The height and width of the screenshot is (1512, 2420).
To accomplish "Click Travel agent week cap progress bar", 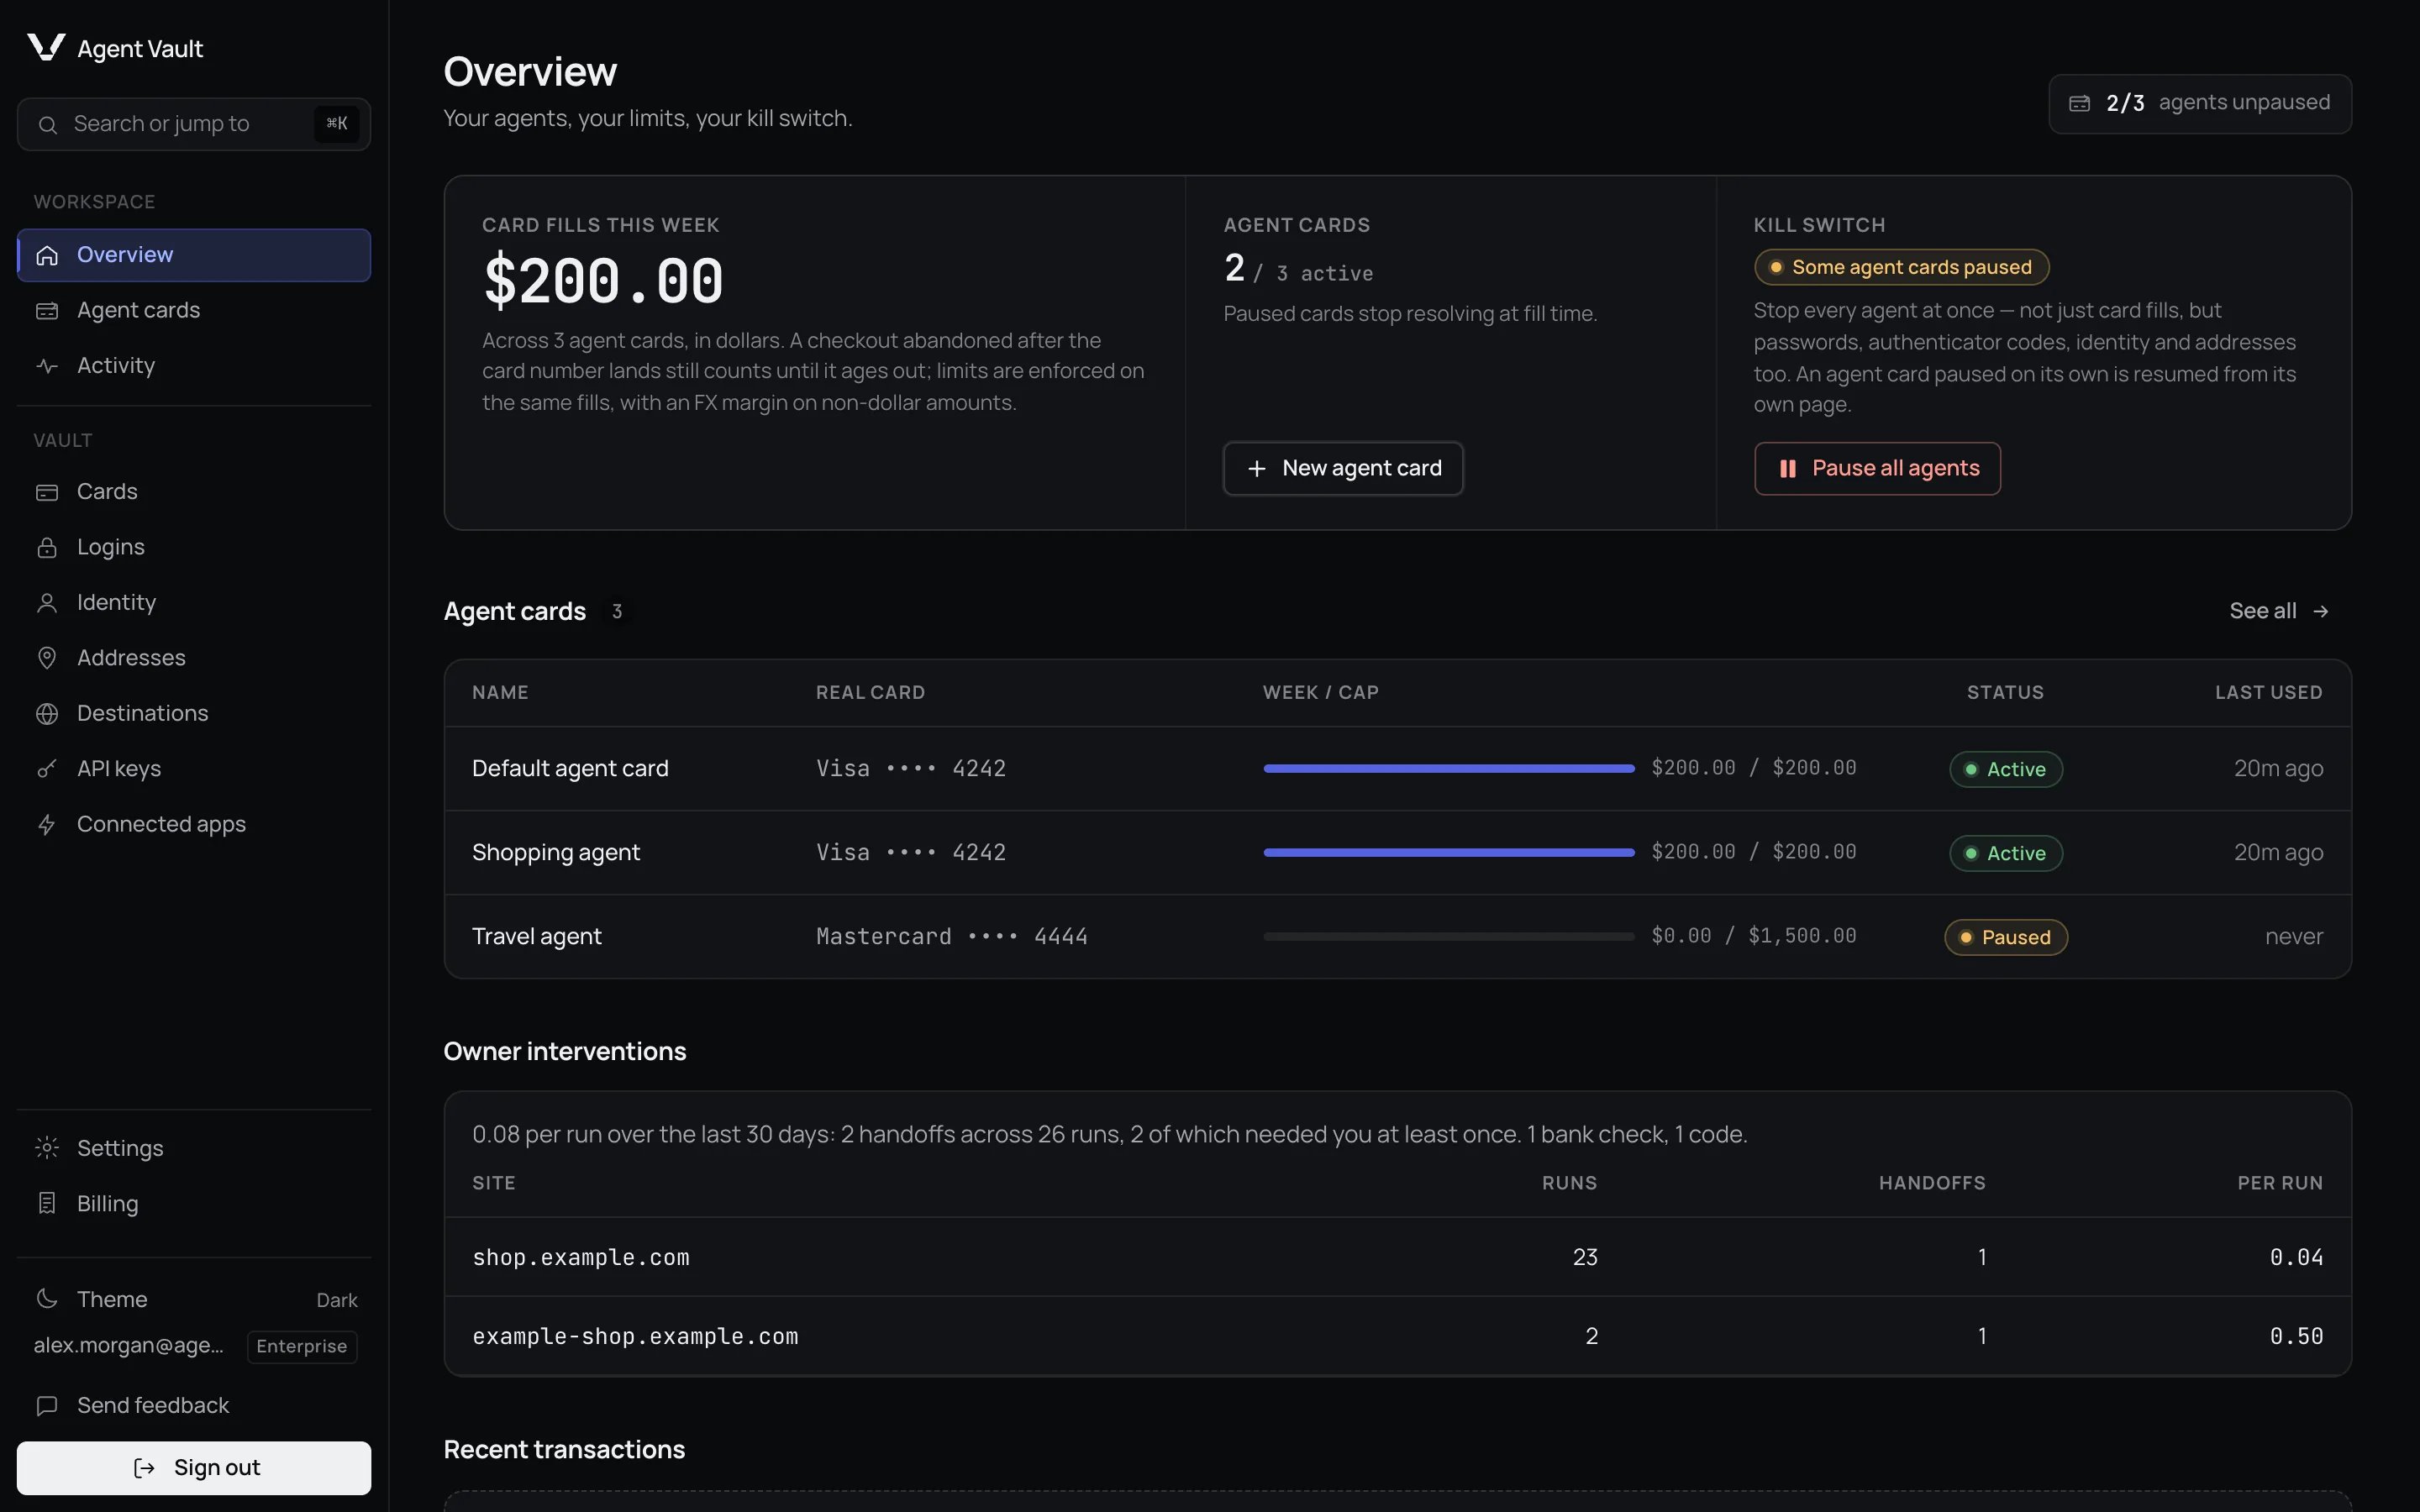I will click(1449, 937).
